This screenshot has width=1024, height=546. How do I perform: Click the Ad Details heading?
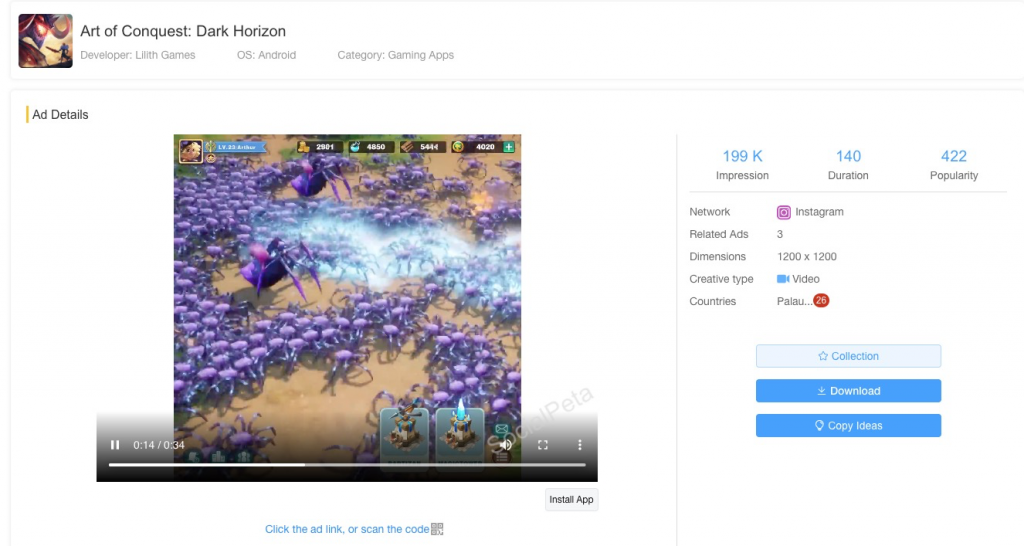(60, 114)
